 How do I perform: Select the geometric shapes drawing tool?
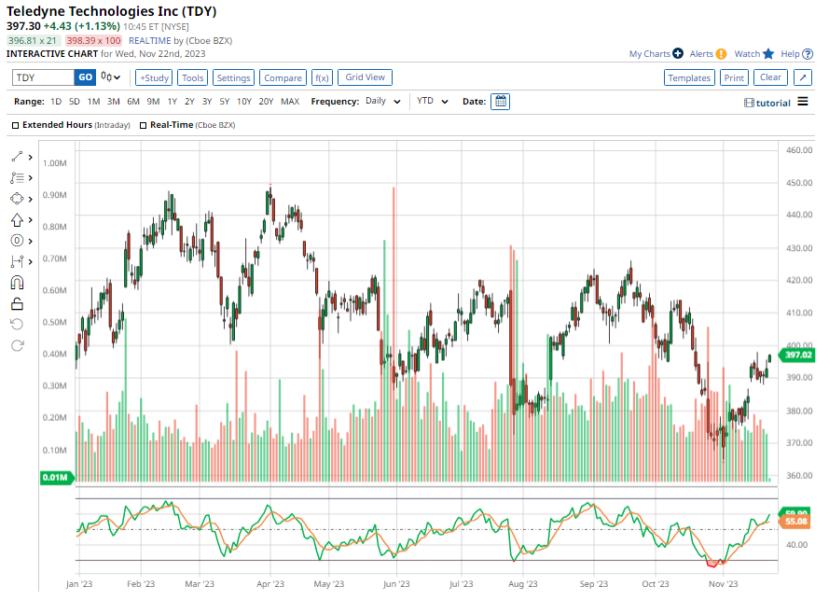(17, 199)
